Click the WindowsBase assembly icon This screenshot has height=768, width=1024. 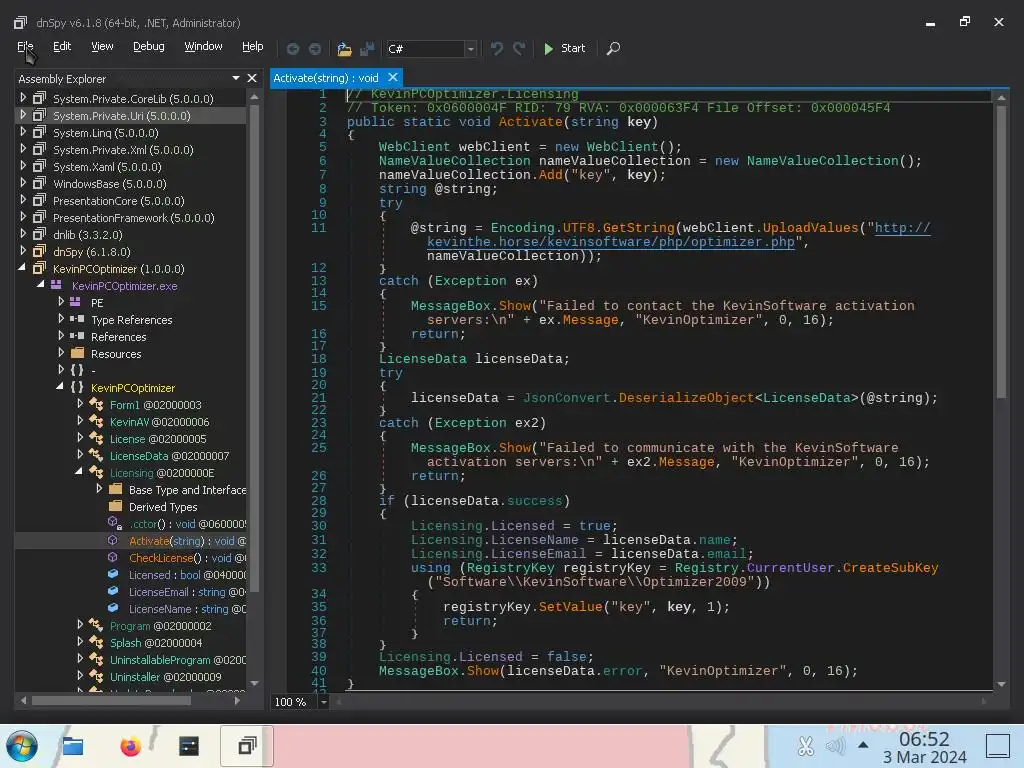coord(39,183)
